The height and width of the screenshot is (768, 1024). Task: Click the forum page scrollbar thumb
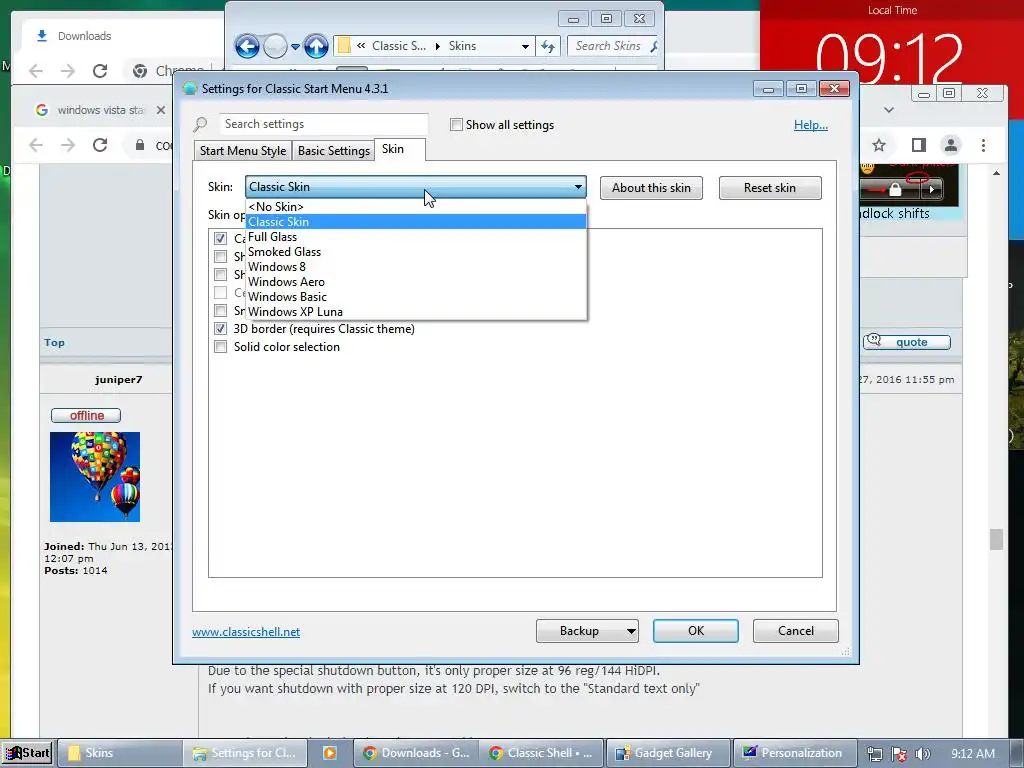click(996, 539)
